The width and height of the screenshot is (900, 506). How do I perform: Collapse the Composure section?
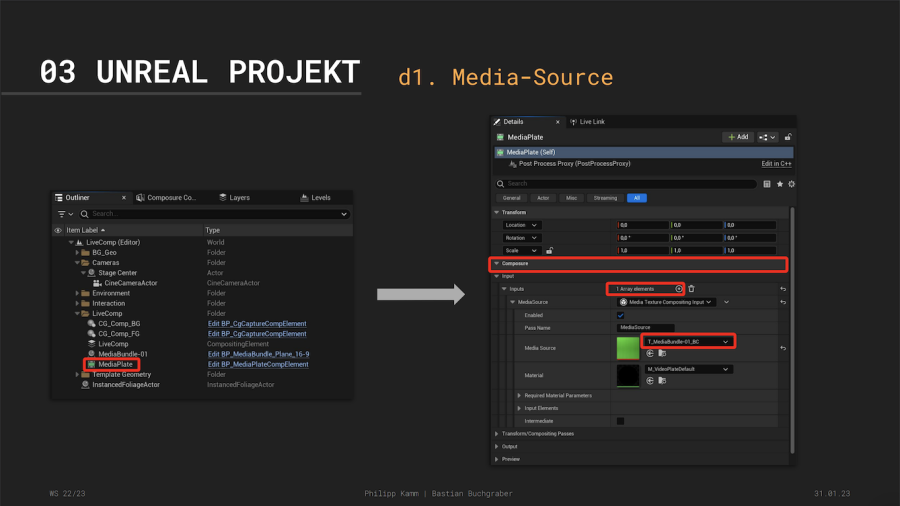(x=496, y=264)
